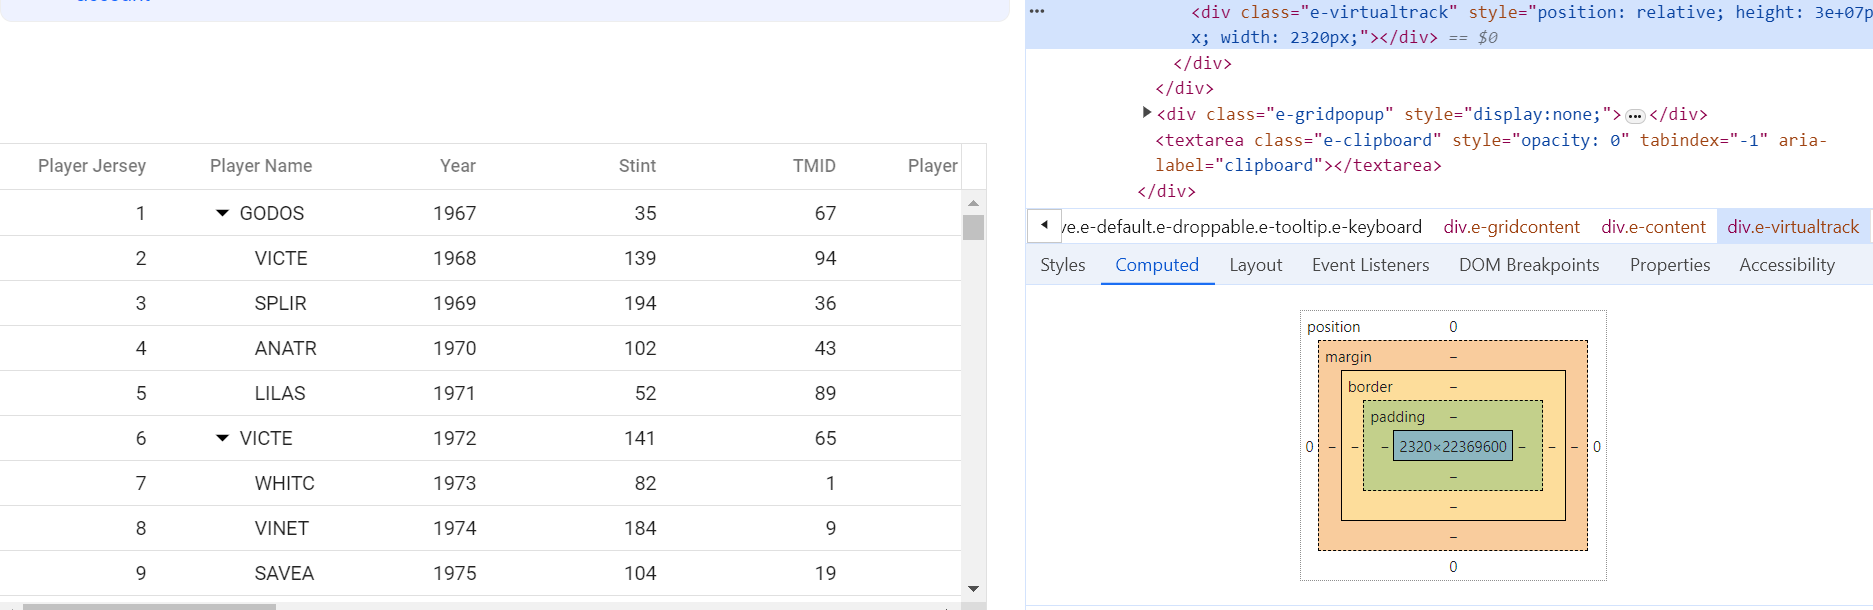Select div.e-virtualtrack in the breadcrumb
The height and width of the screenshot is (610, 1873).
pos(1793,227)
